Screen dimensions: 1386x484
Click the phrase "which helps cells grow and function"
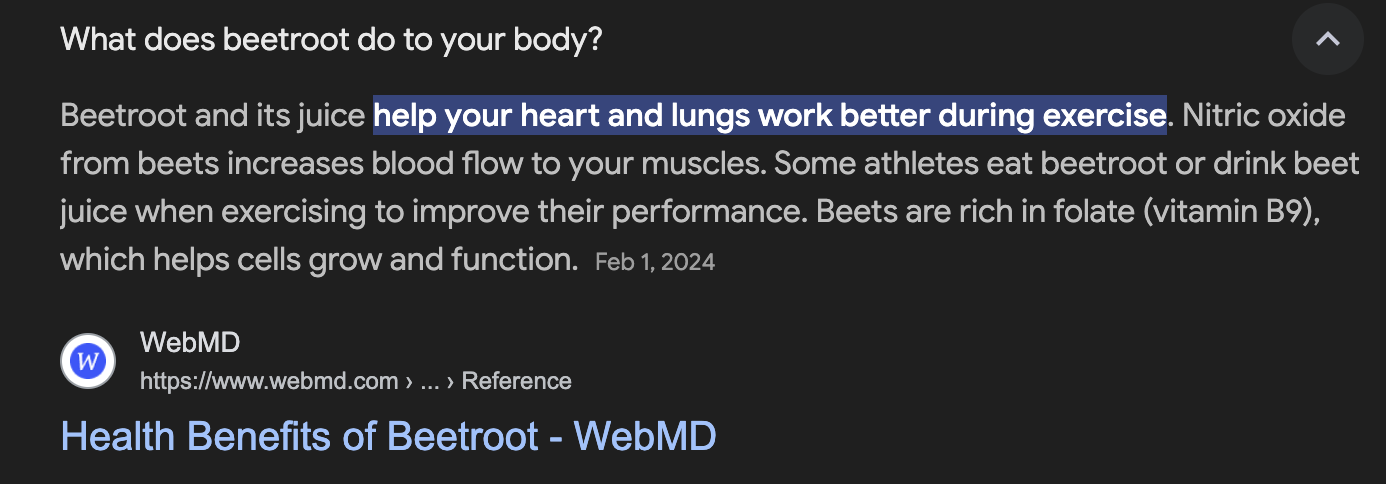pos(318,260)
